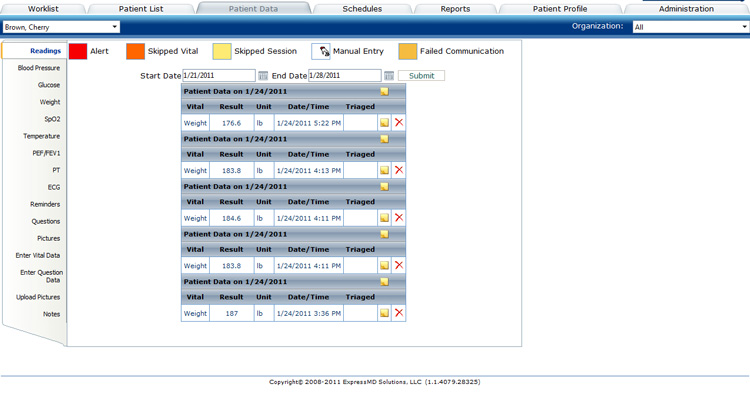
Task: Click the yellow Skipped Session legend swatch
Action: click(222, 51)
